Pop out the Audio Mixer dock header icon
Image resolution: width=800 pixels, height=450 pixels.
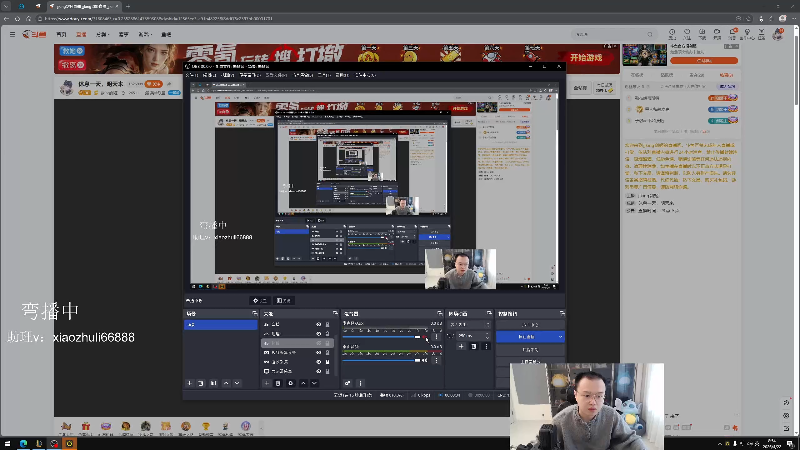tap(439, 313)
